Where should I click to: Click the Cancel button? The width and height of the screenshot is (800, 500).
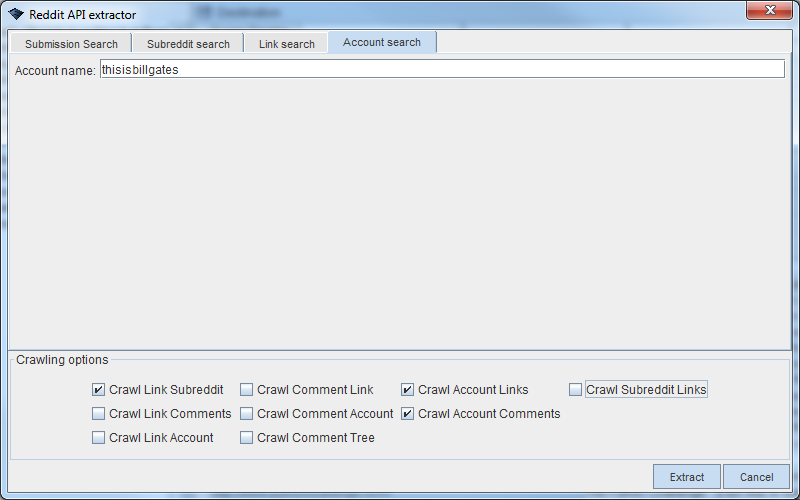click(756, 477)
